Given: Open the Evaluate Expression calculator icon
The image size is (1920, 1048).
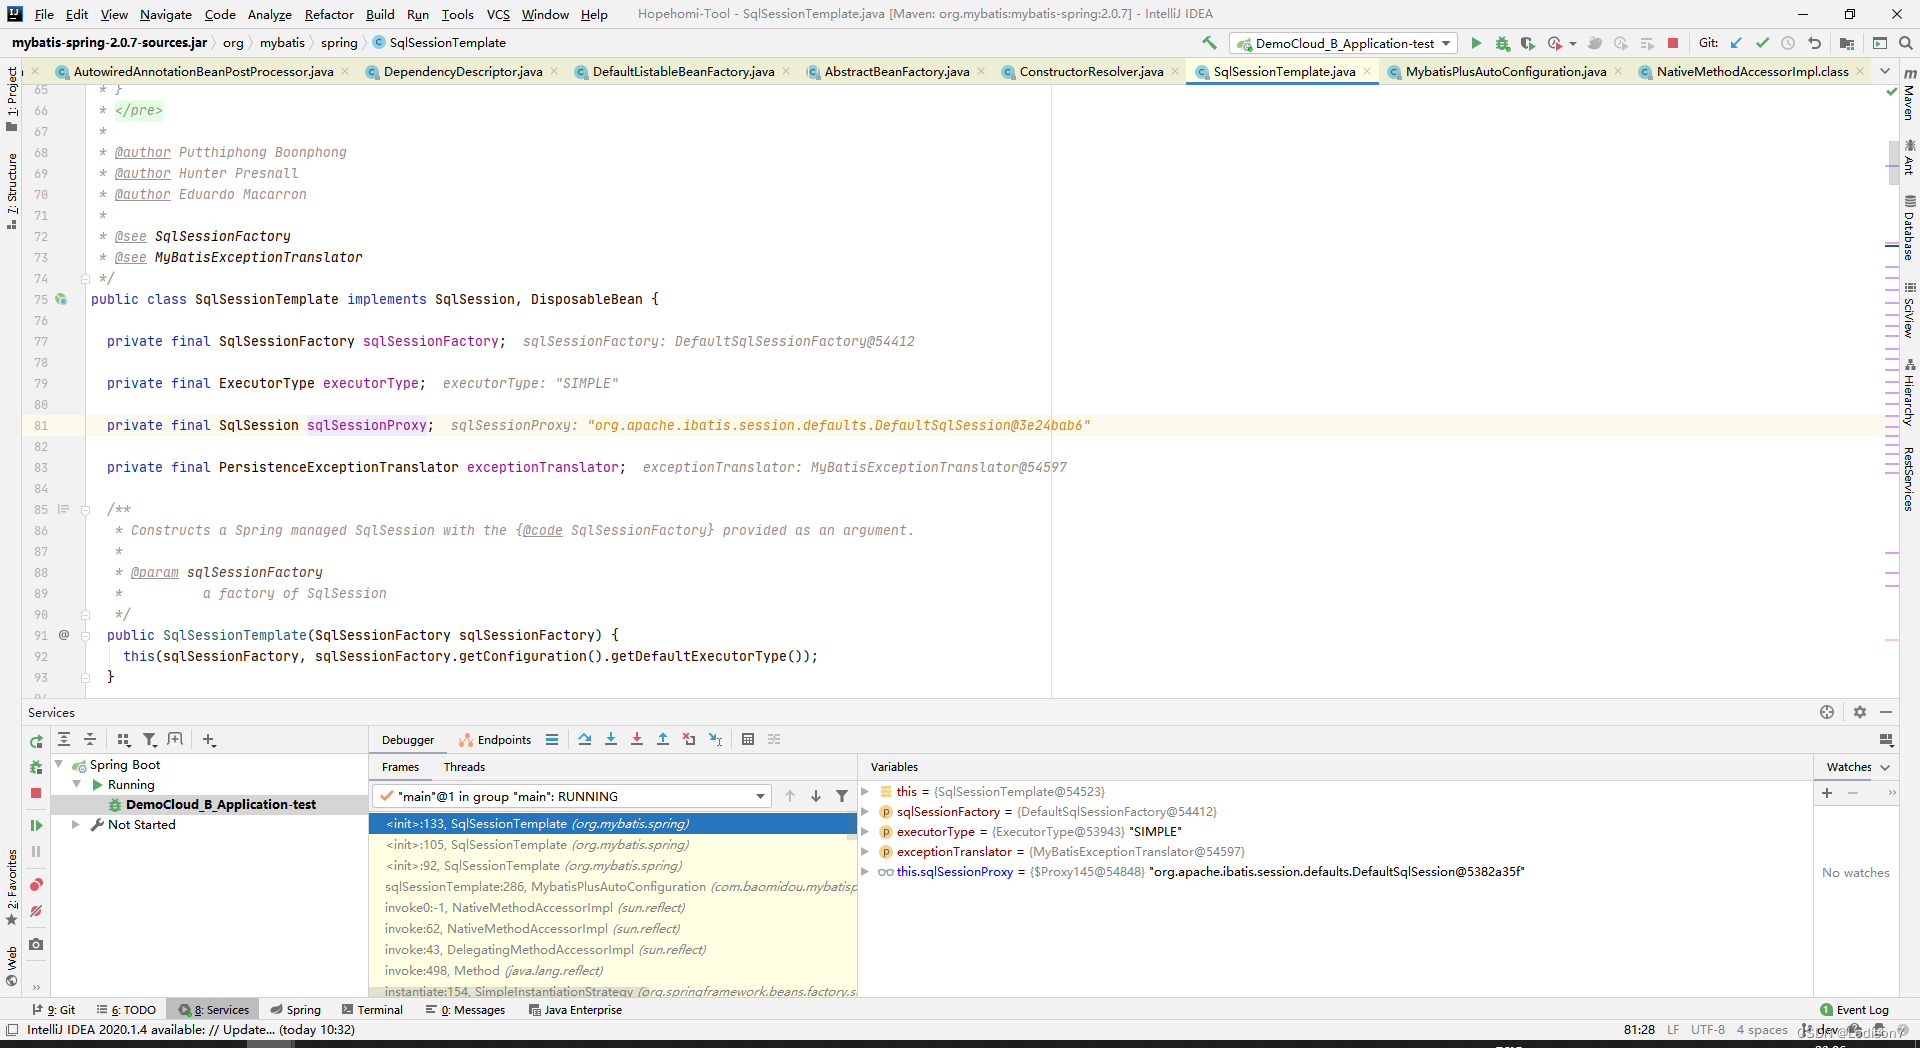Looking at the screenshot, I should [x=748, y=739].
